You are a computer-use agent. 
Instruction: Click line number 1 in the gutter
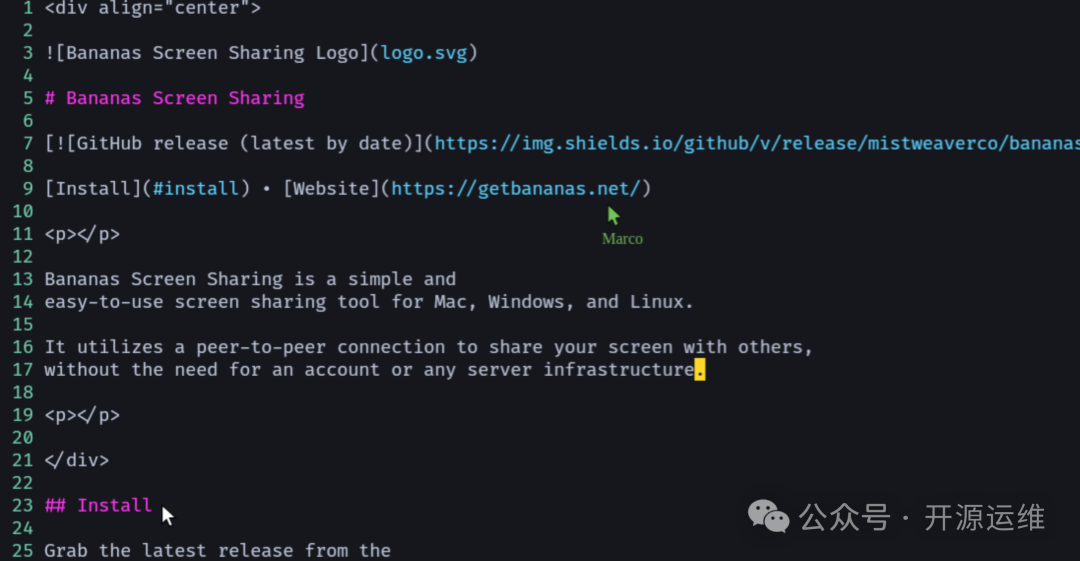[x=28, y=8]
